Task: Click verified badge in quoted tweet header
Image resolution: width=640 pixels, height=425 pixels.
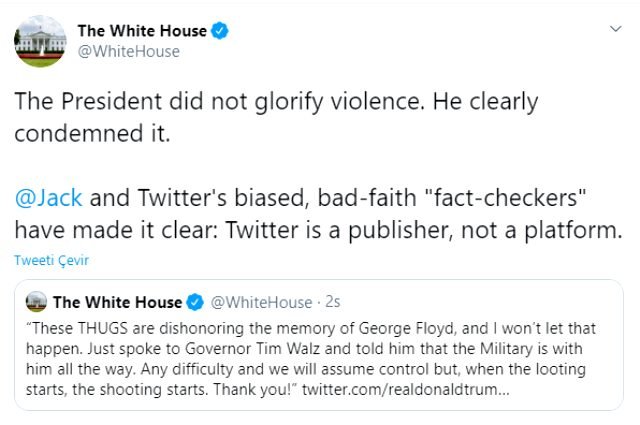Action: pyautogui.click(x=196, y=302)
